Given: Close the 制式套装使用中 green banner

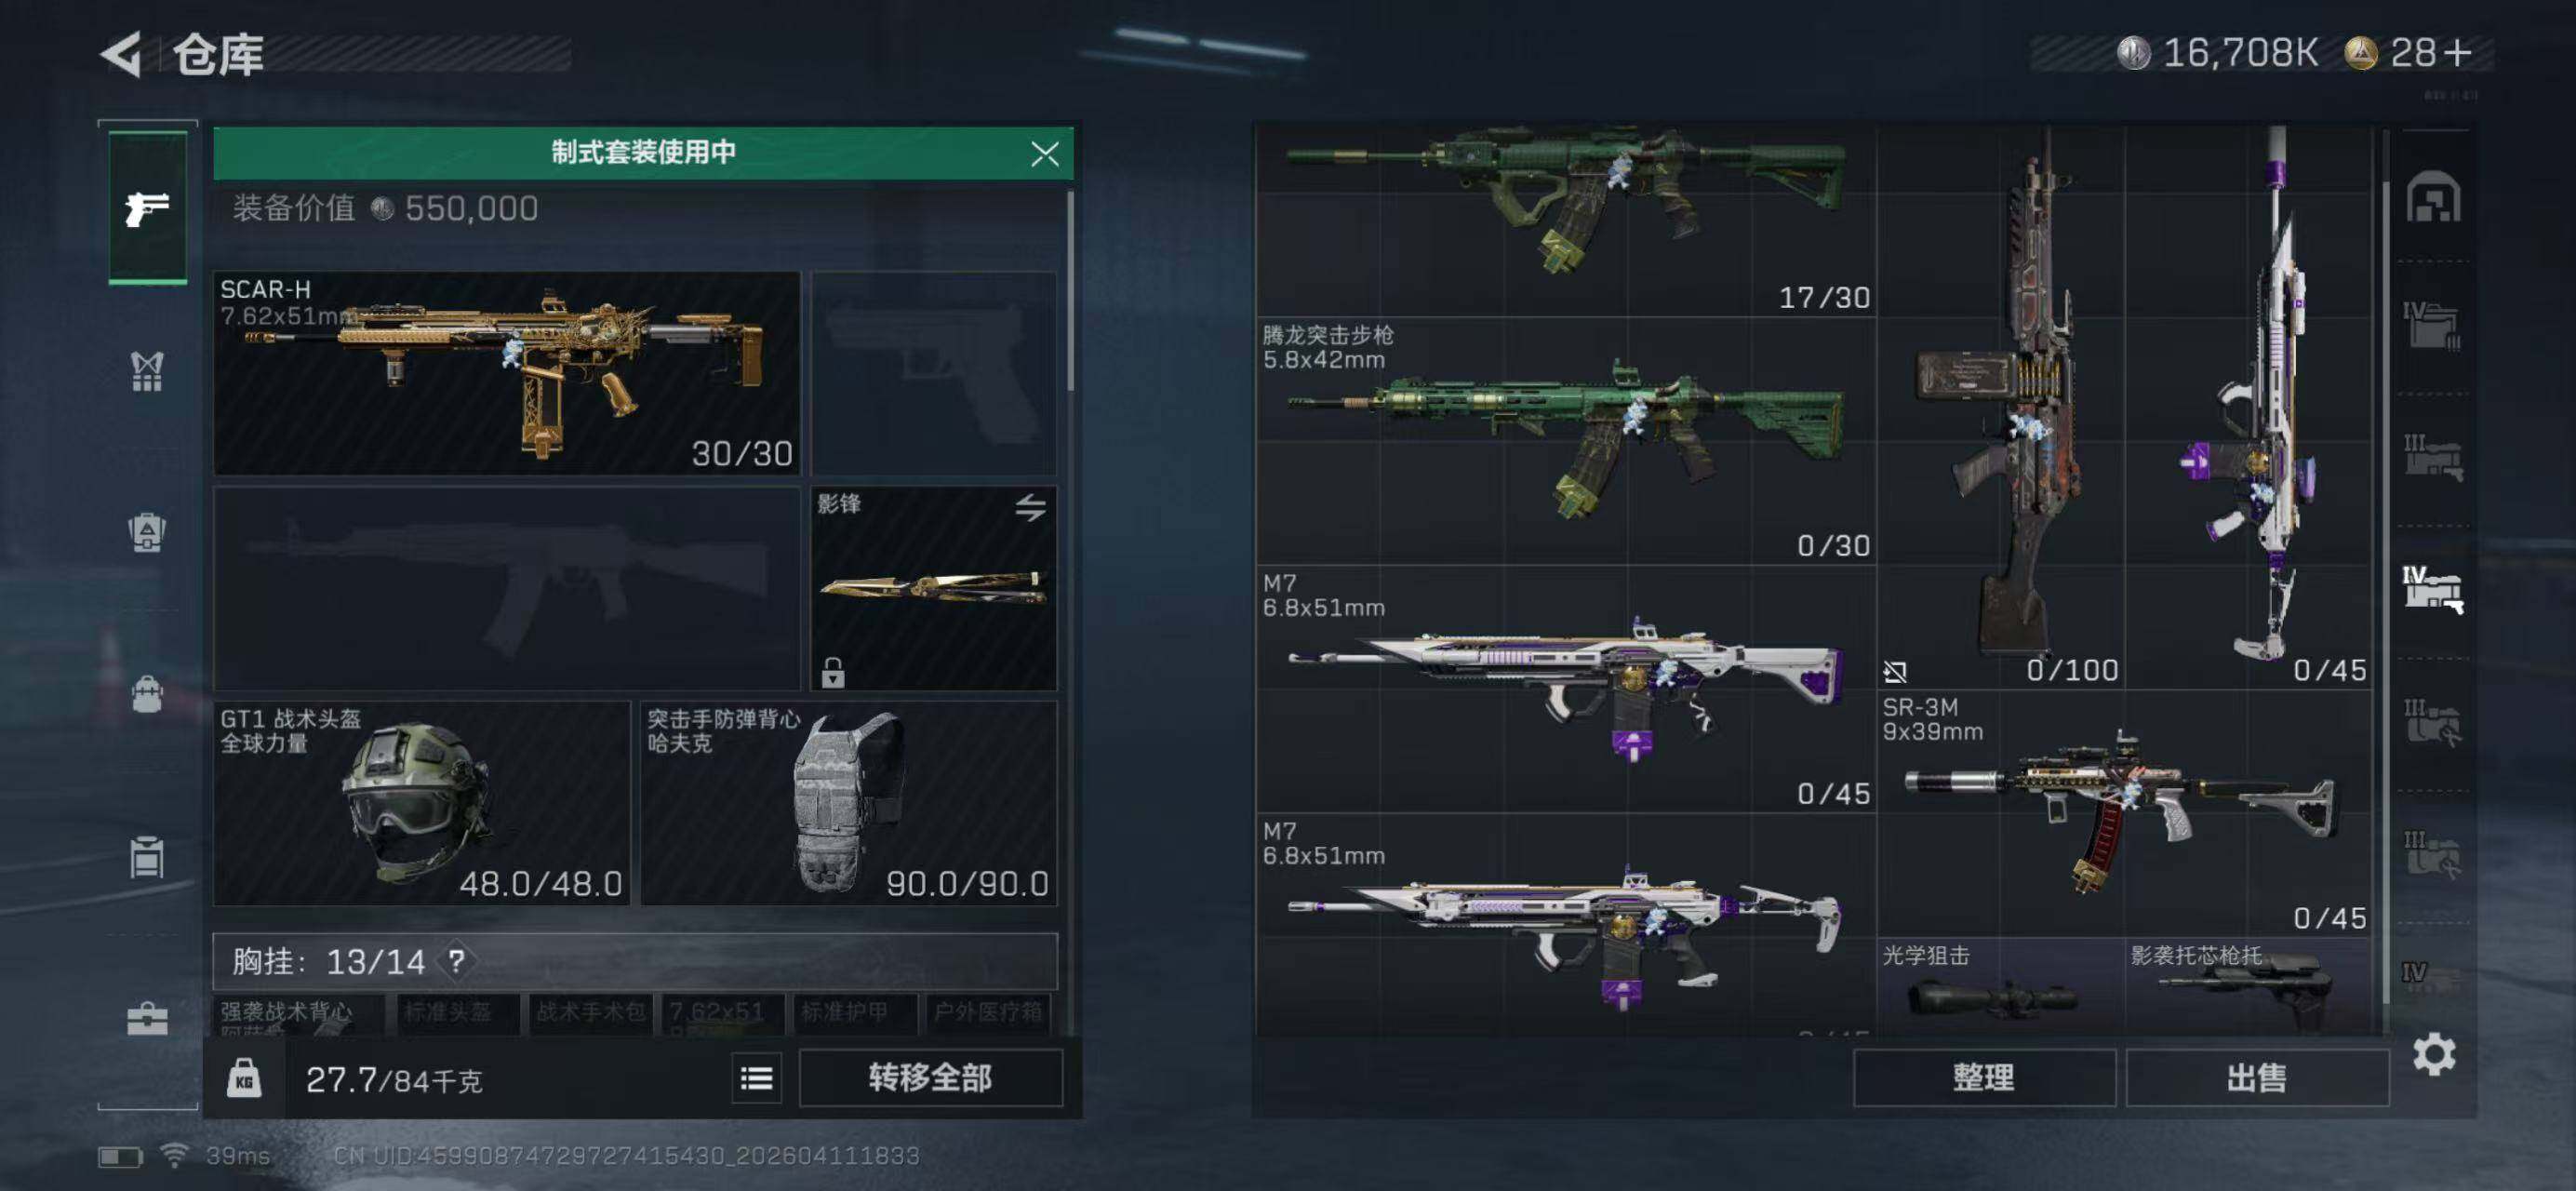Looking at the screenshot, I should (x=1044, y=153).
